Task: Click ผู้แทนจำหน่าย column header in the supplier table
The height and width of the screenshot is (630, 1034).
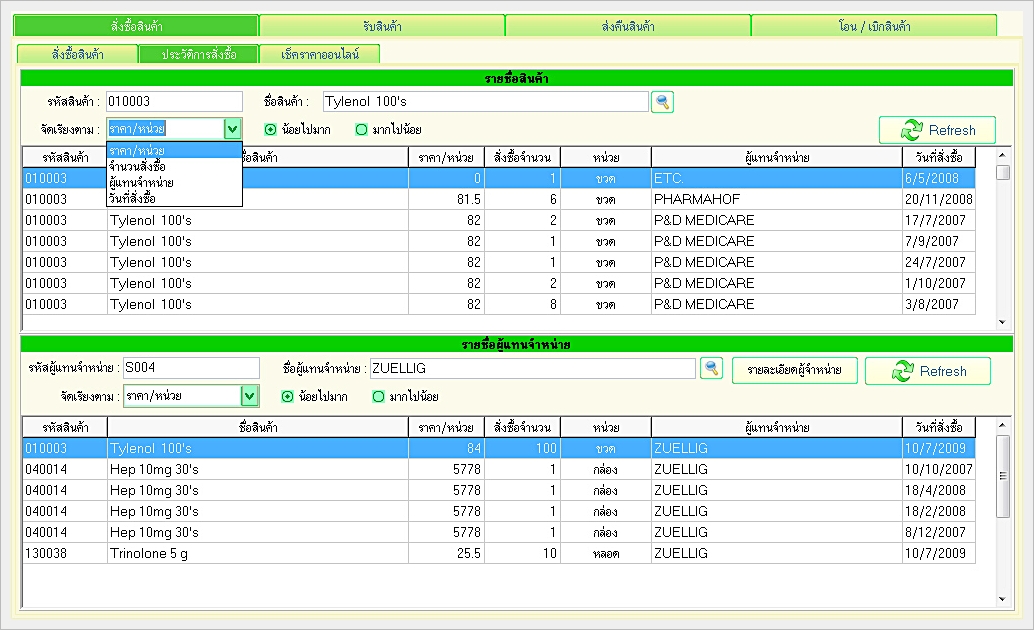Action: [x=777, y=427]
